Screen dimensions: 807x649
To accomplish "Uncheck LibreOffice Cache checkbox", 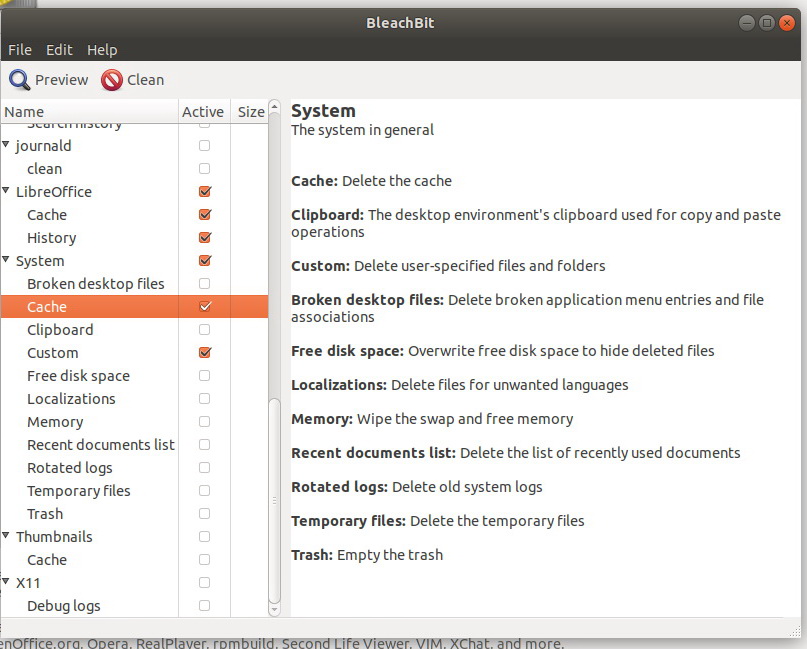I will coord(205,215).
